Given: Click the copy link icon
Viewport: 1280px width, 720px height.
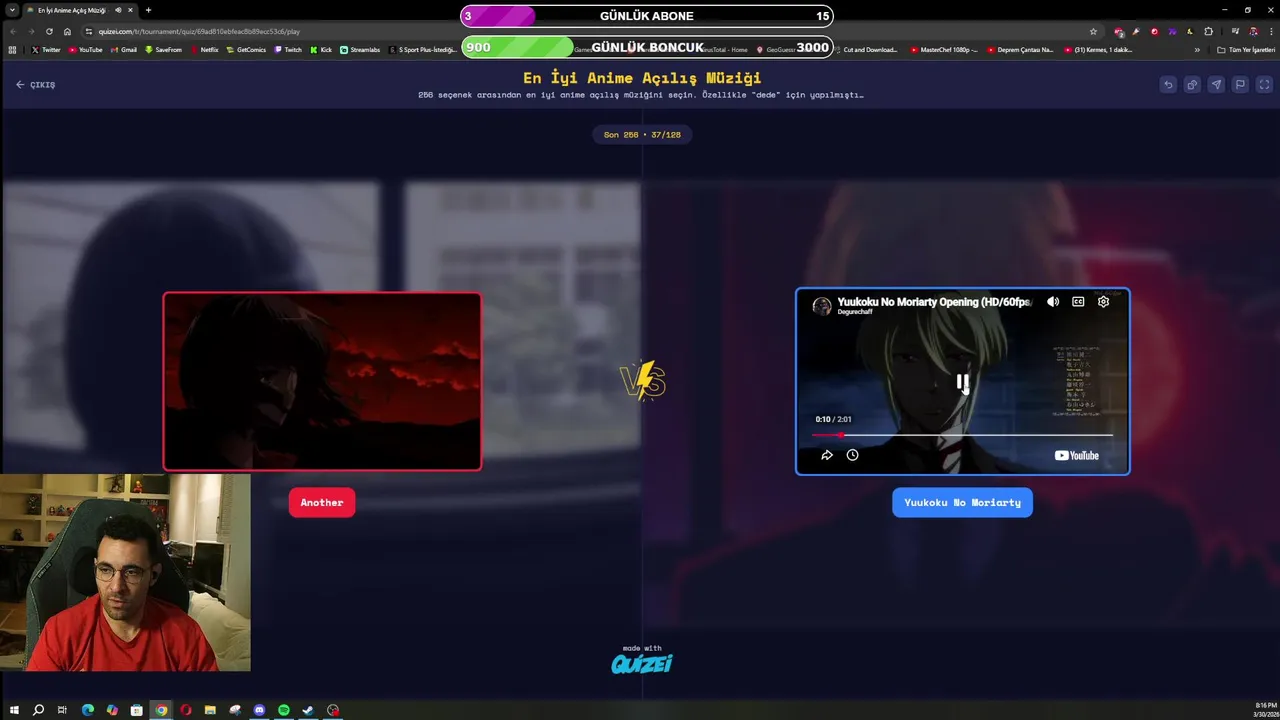Looking at the screenshot, I should tap(1192, 85).
